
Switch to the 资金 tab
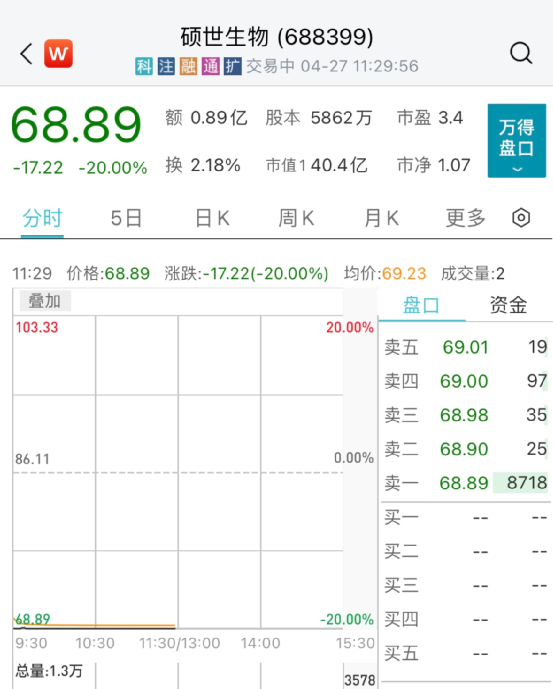coord(508,305)
